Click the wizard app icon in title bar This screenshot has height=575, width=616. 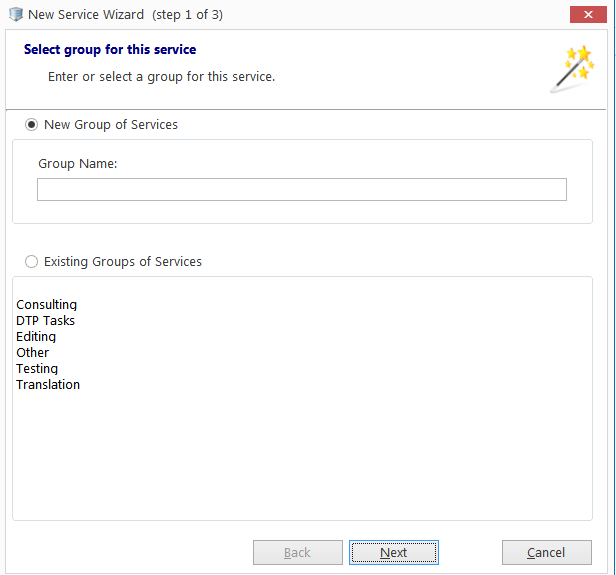16,14
